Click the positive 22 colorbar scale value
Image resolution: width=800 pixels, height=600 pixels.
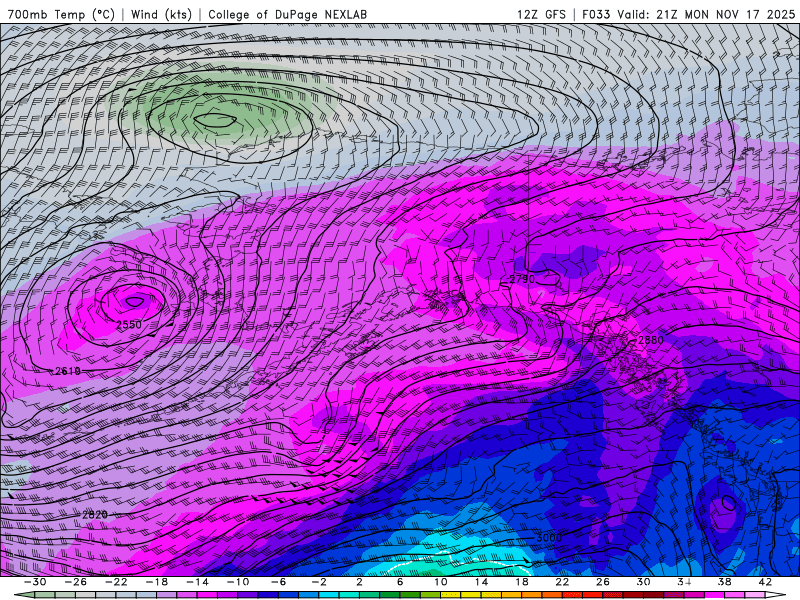562,582
